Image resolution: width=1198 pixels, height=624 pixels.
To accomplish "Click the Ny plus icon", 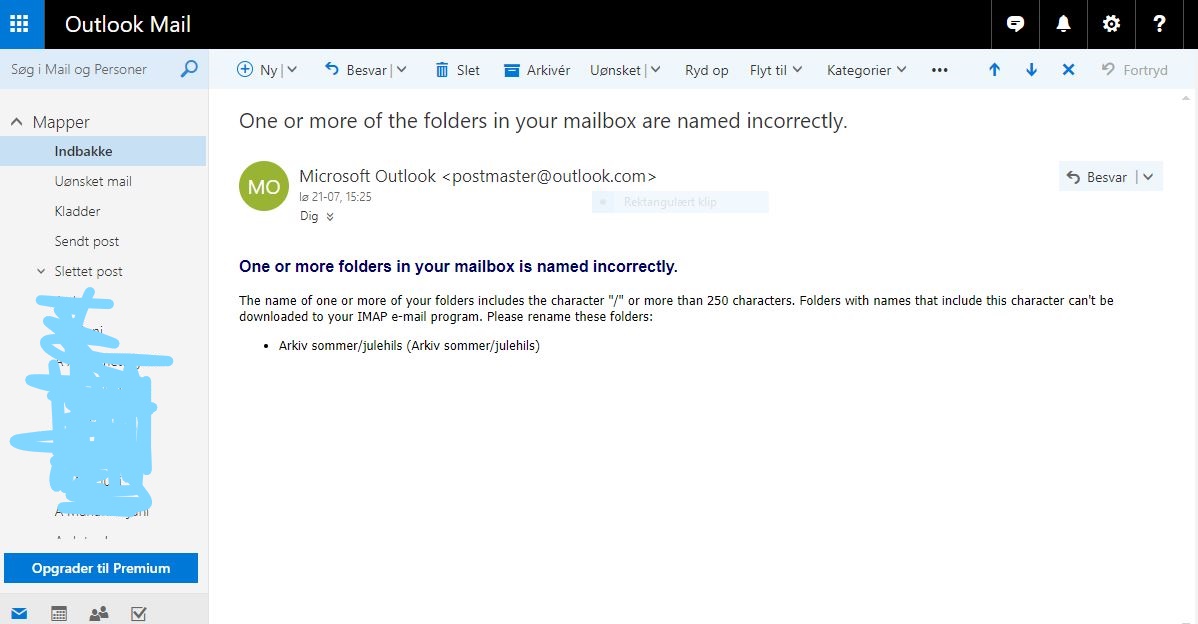I will pyautogui.click(x=244, y=70).
